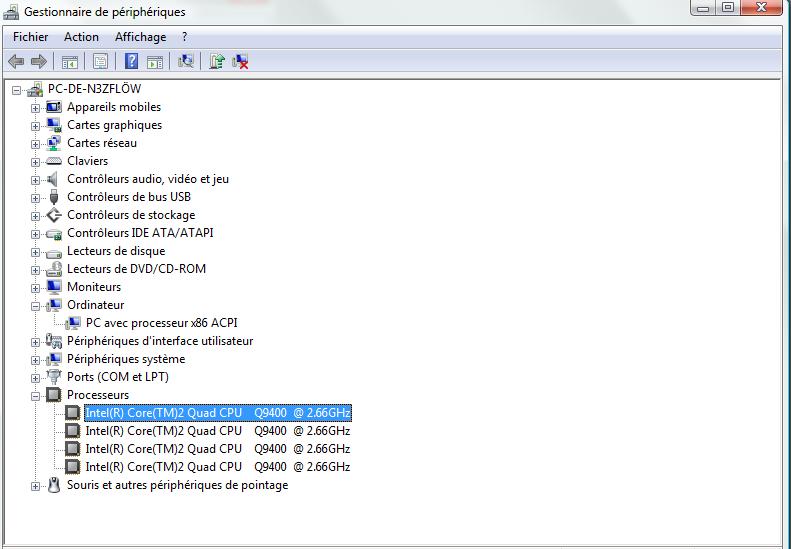Click the scan for hardware changes icon

[x=185, y=62]
